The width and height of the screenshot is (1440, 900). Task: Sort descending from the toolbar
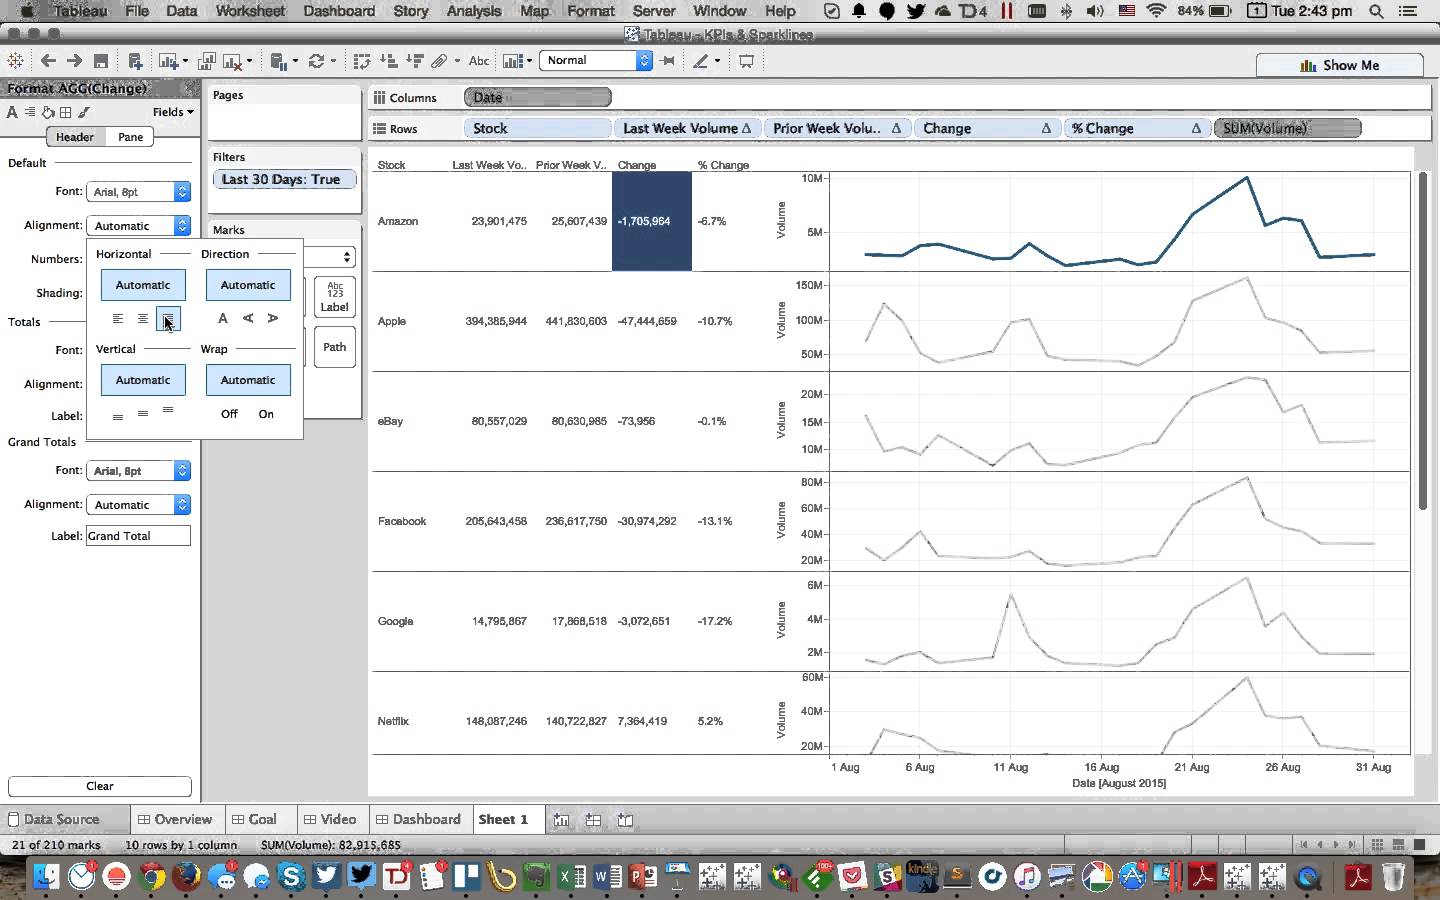tap(415, 61)
